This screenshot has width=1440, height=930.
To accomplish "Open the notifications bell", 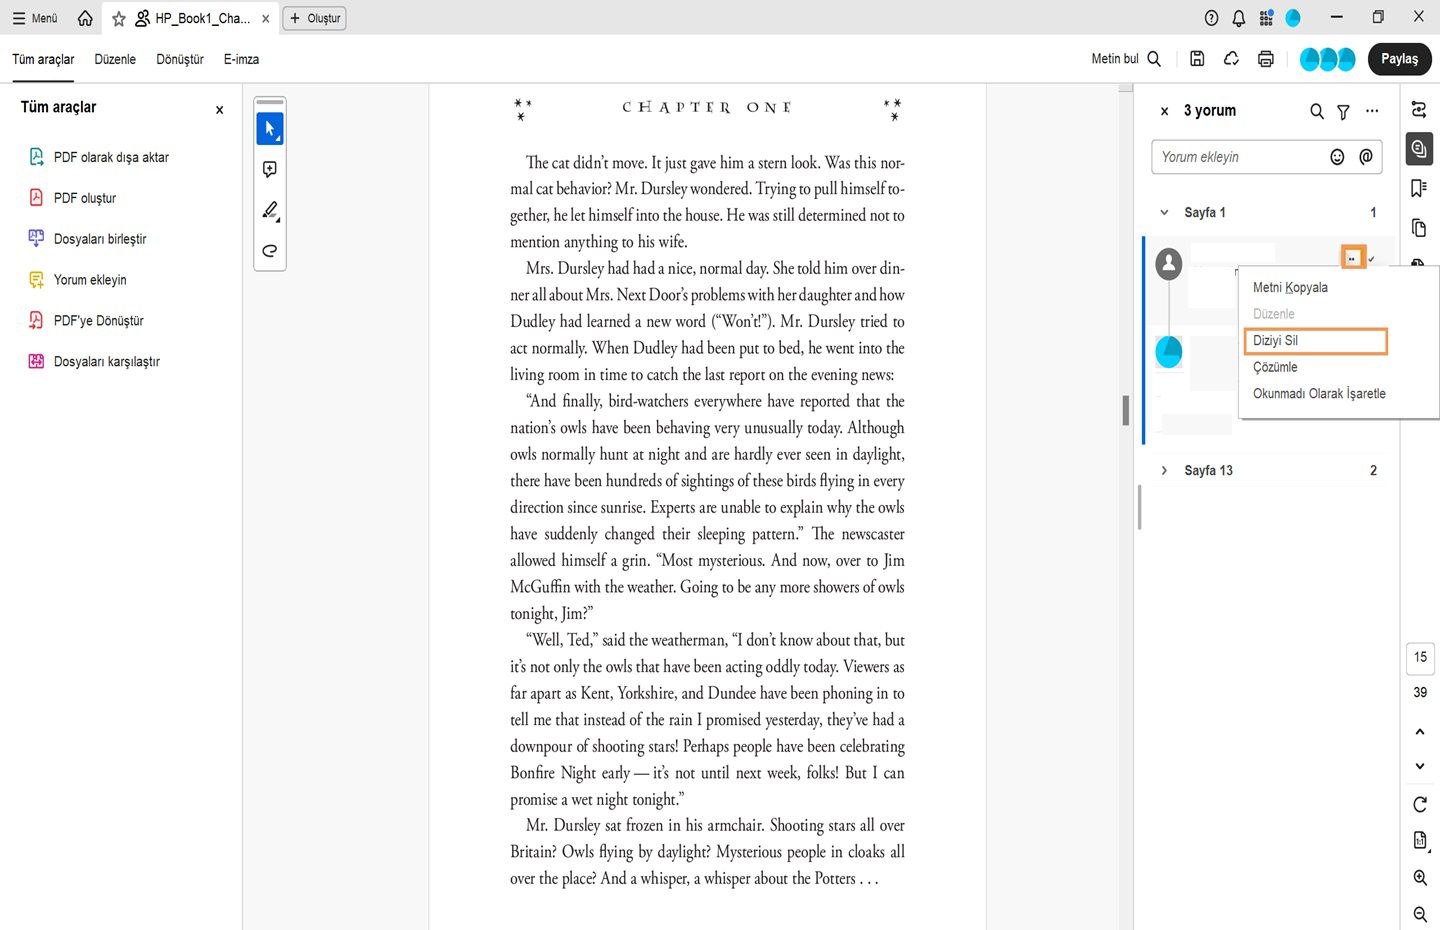I will pos(1239,18).
